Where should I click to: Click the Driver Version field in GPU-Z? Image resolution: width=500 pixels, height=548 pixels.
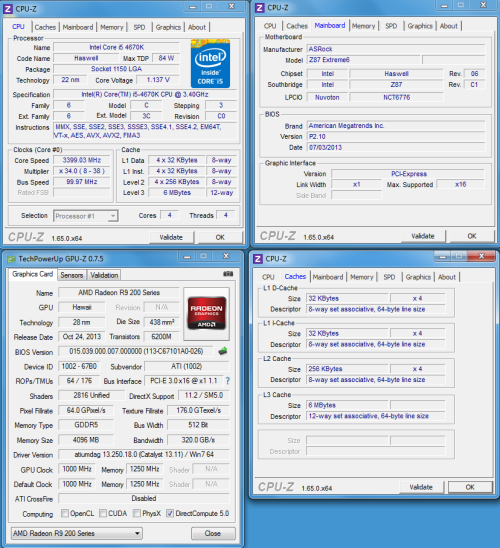coord(144,454)
